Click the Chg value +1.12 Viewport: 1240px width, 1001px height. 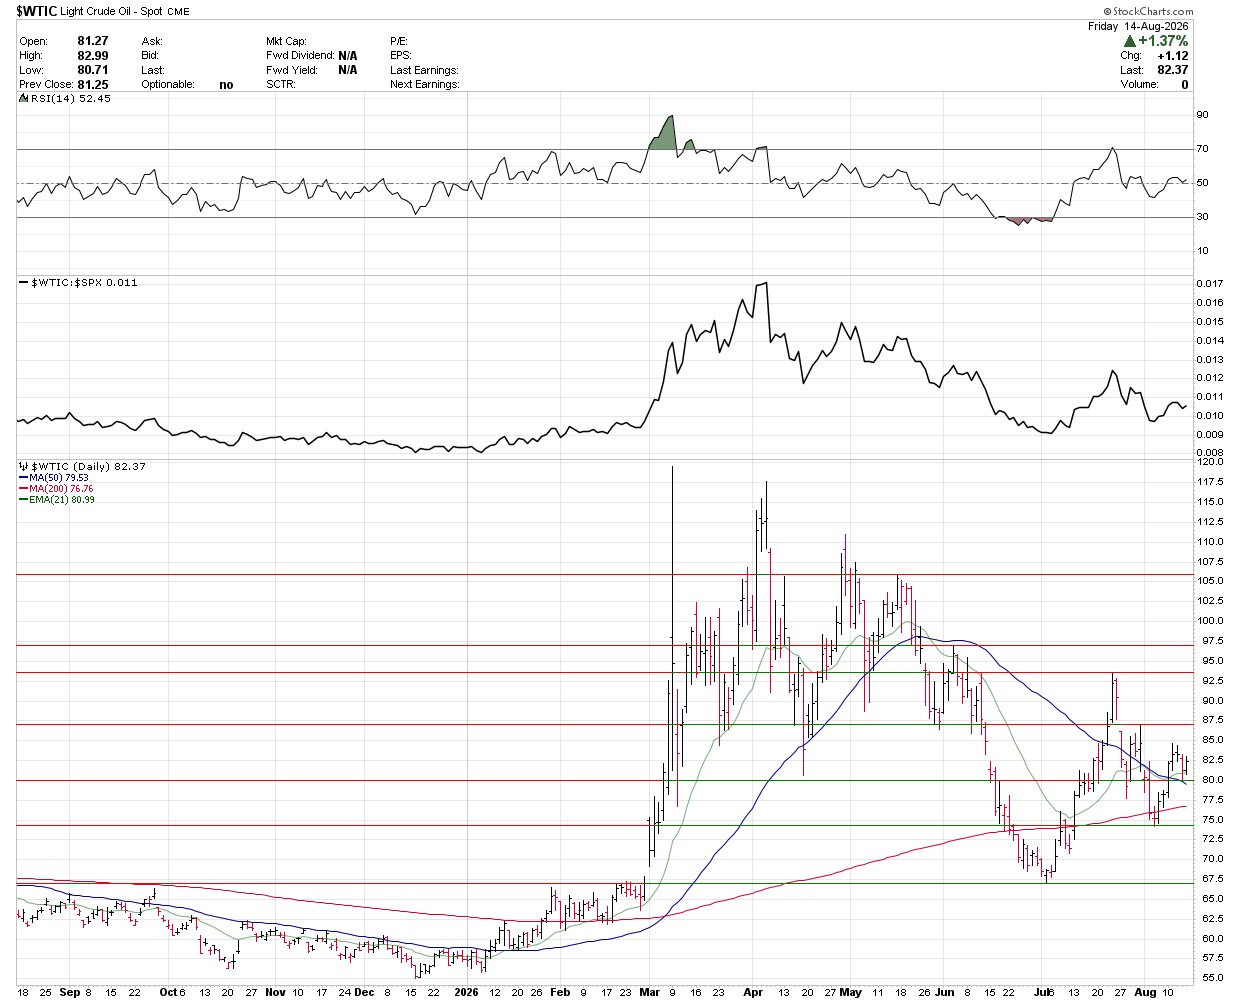(1172, 56)
